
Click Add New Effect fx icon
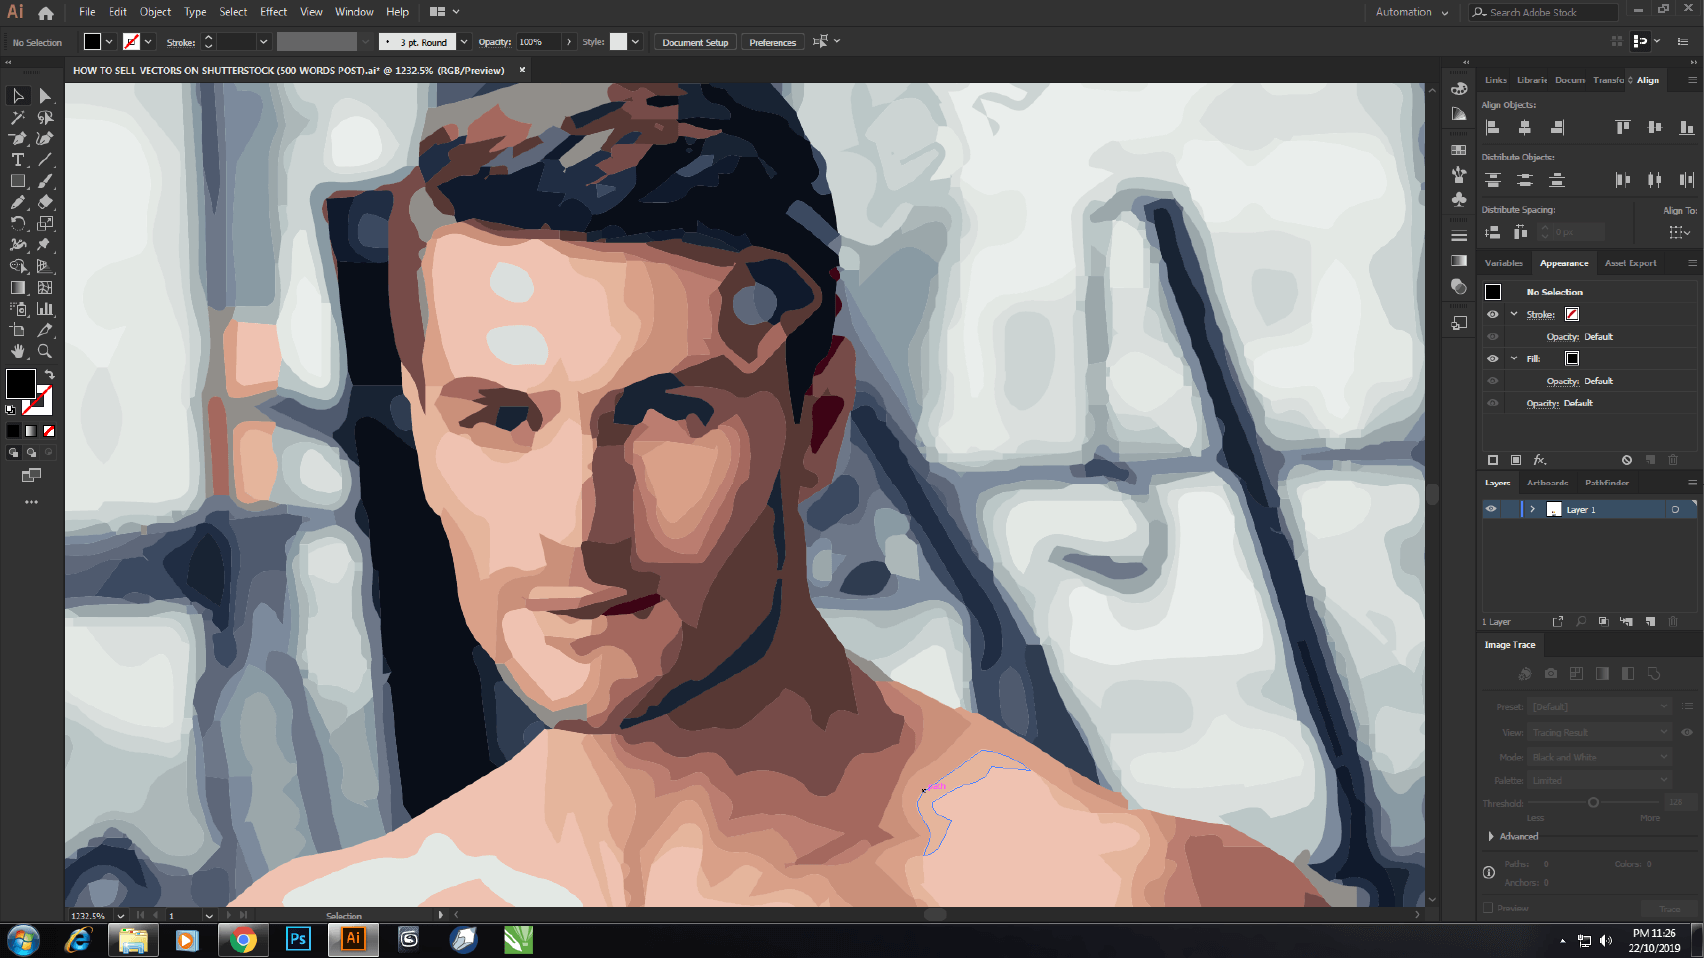1540,460
